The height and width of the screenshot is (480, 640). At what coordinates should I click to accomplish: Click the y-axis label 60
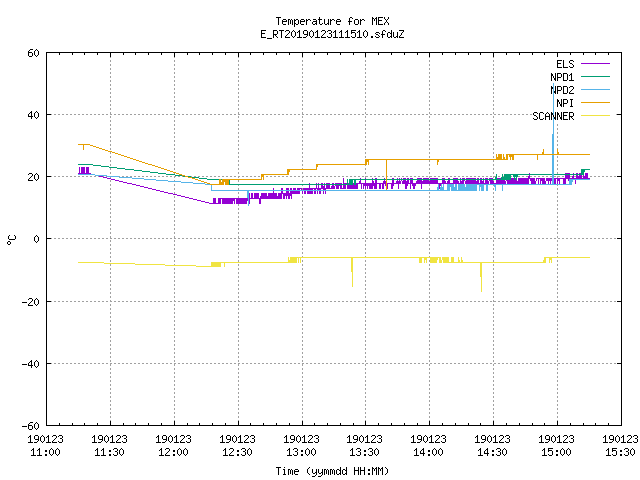coord(33,53)
